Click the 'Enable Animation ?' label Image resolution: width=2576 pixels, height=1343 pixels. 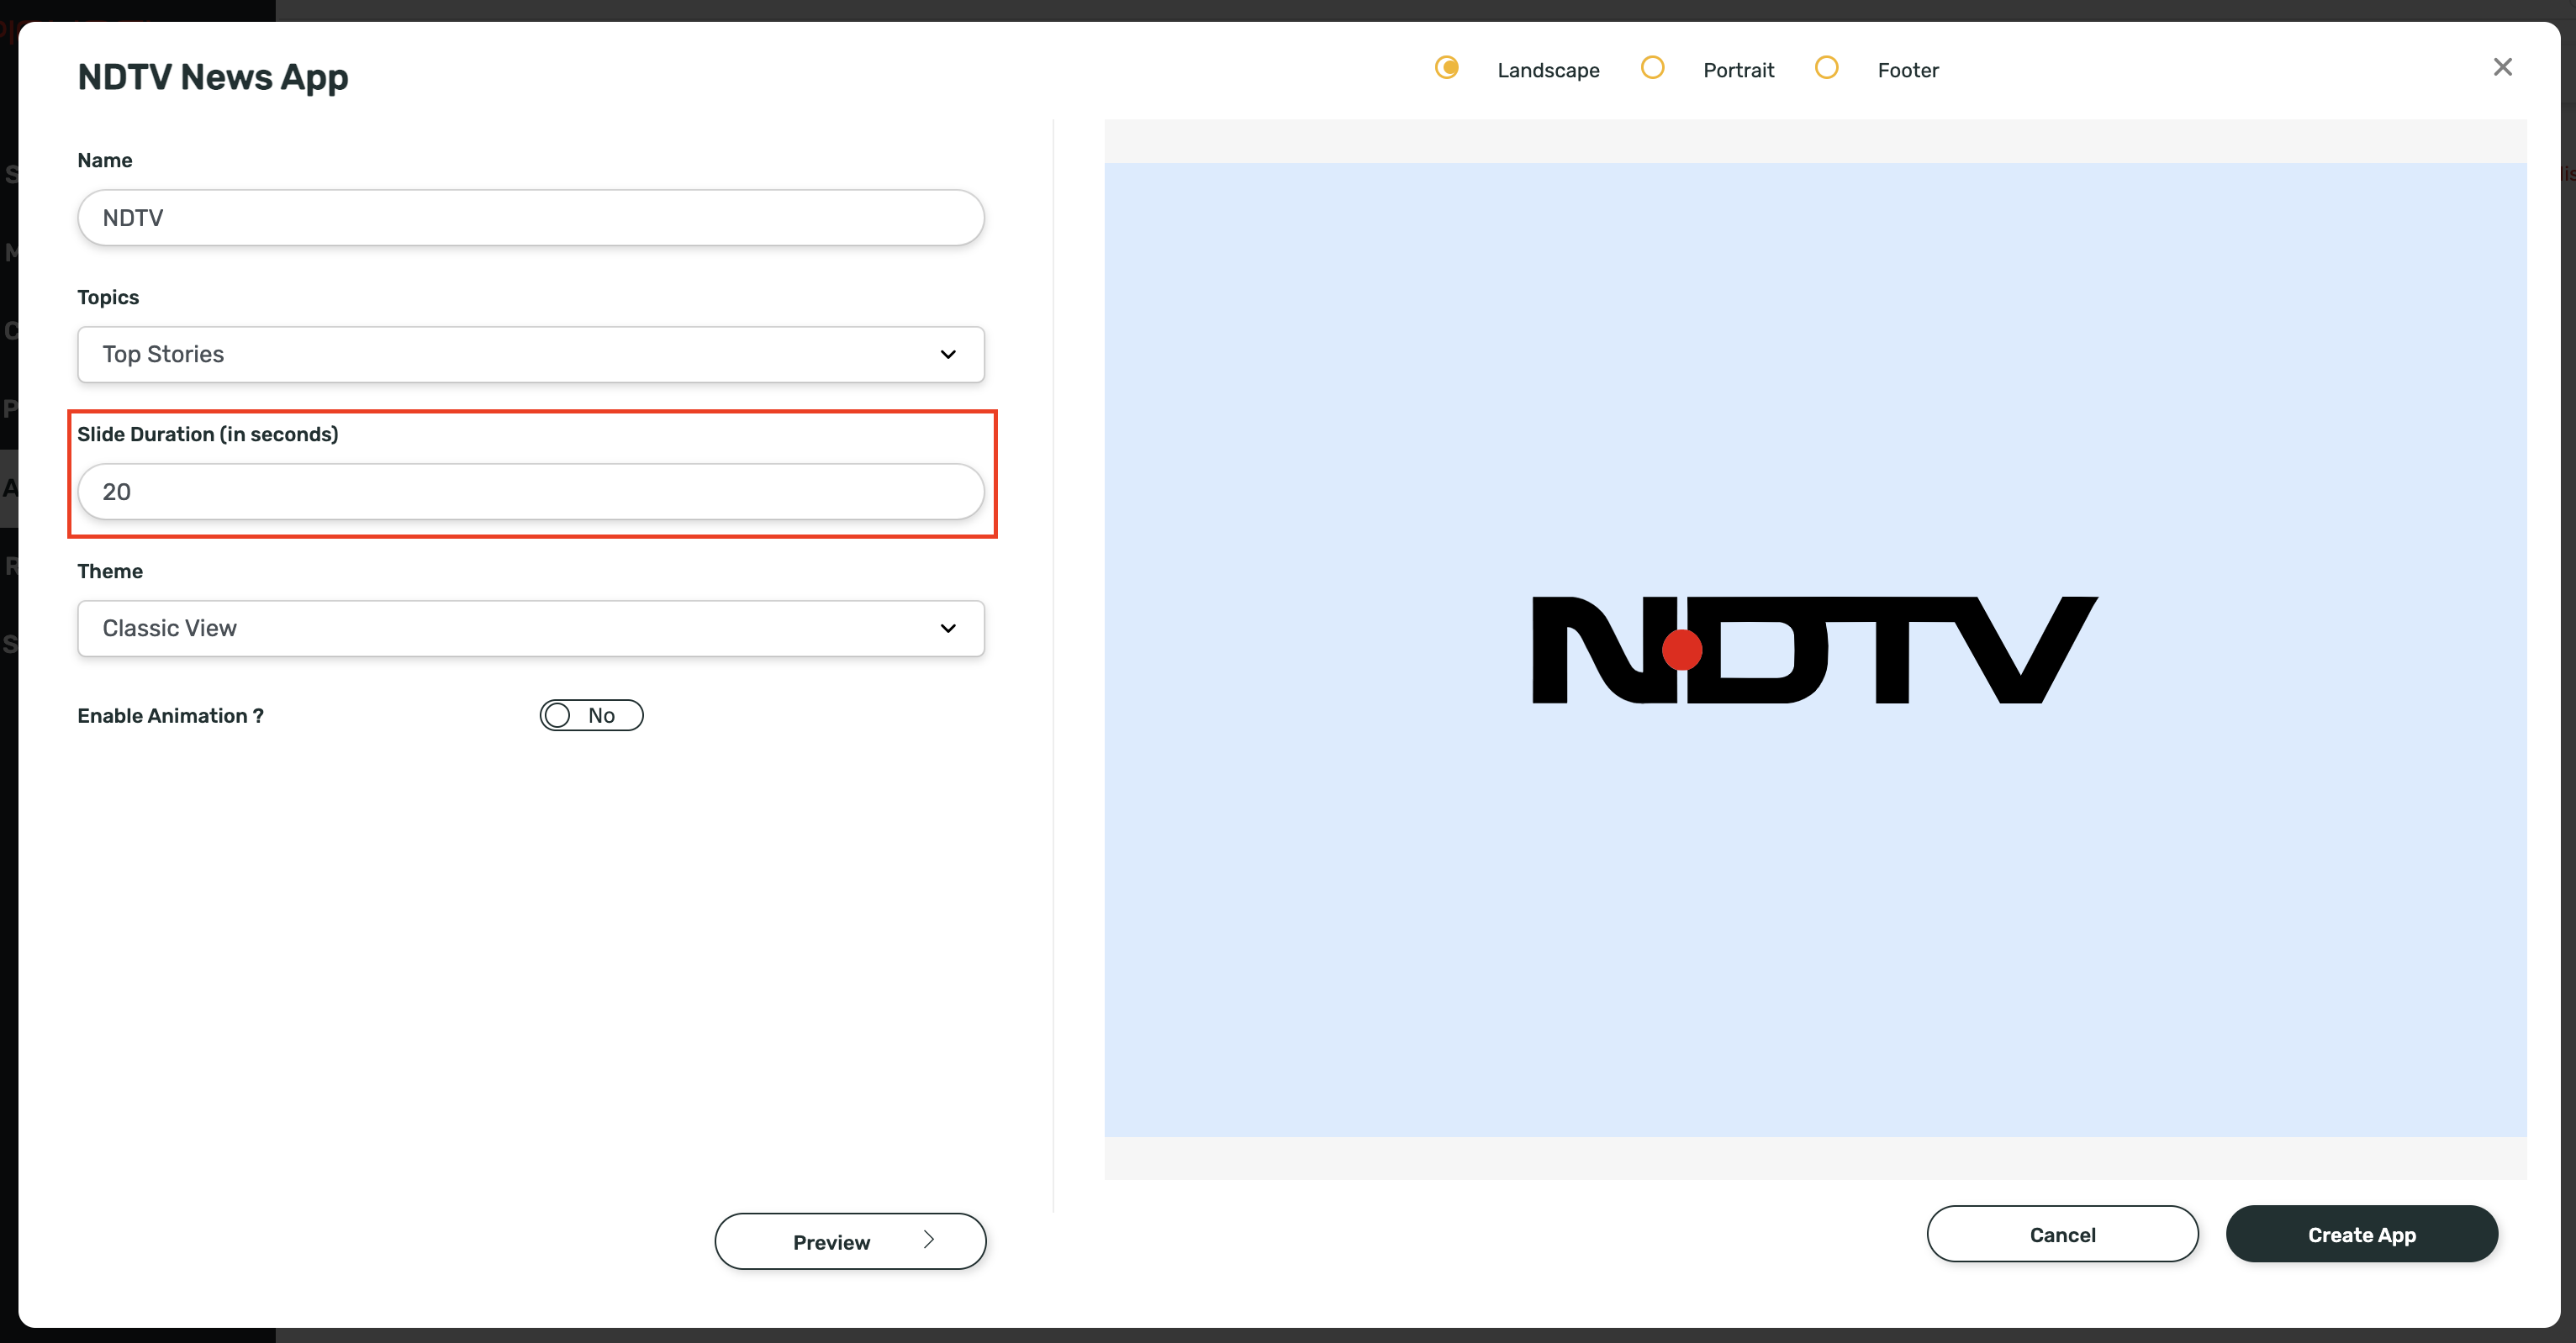point(170,716)
